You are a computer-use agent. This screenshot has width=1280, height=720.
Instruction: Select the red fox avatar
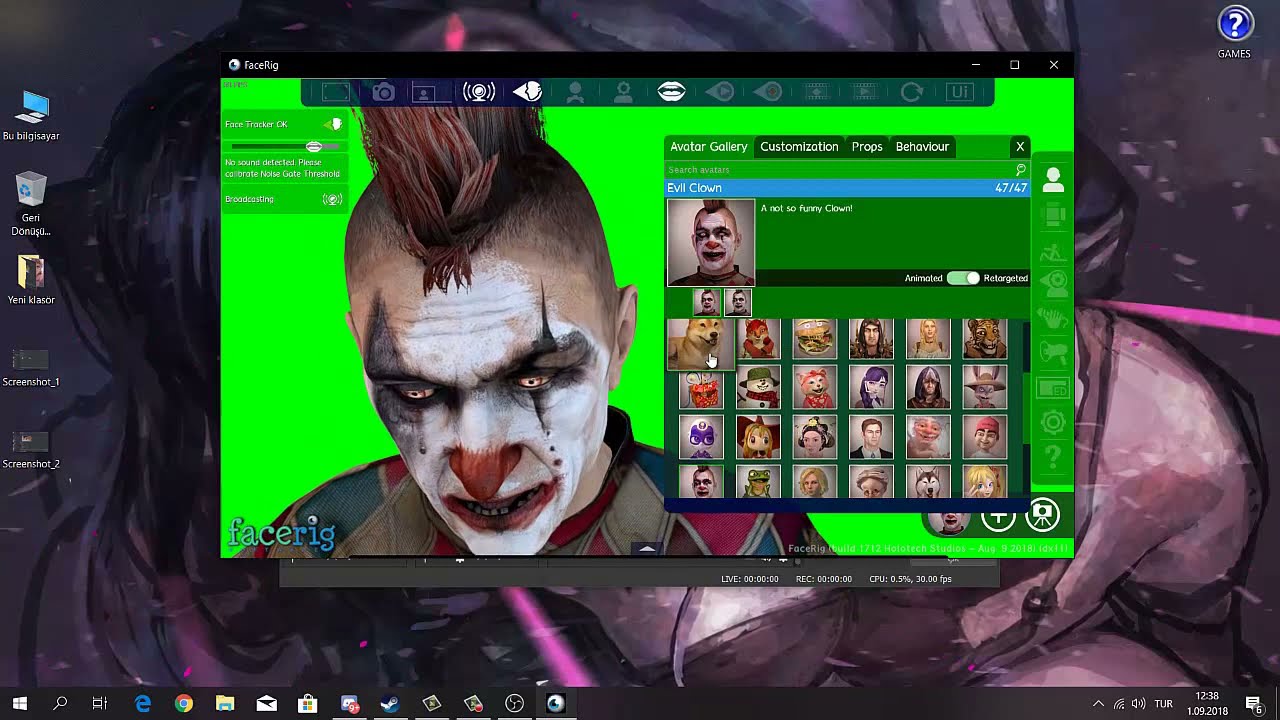758,339
